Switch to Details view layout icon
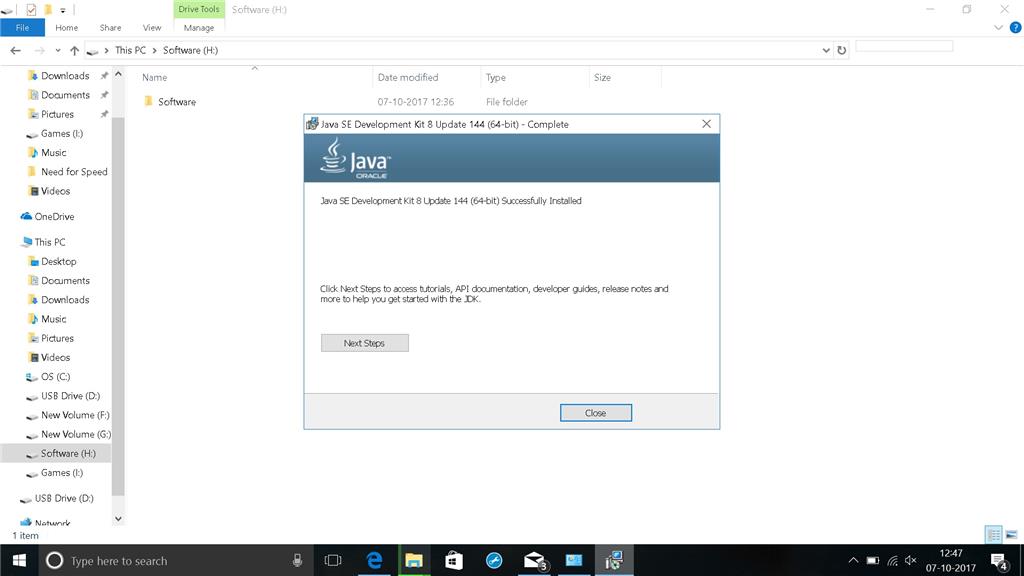The width and height of the screenshot is (1024, 576). click(993, 535)
